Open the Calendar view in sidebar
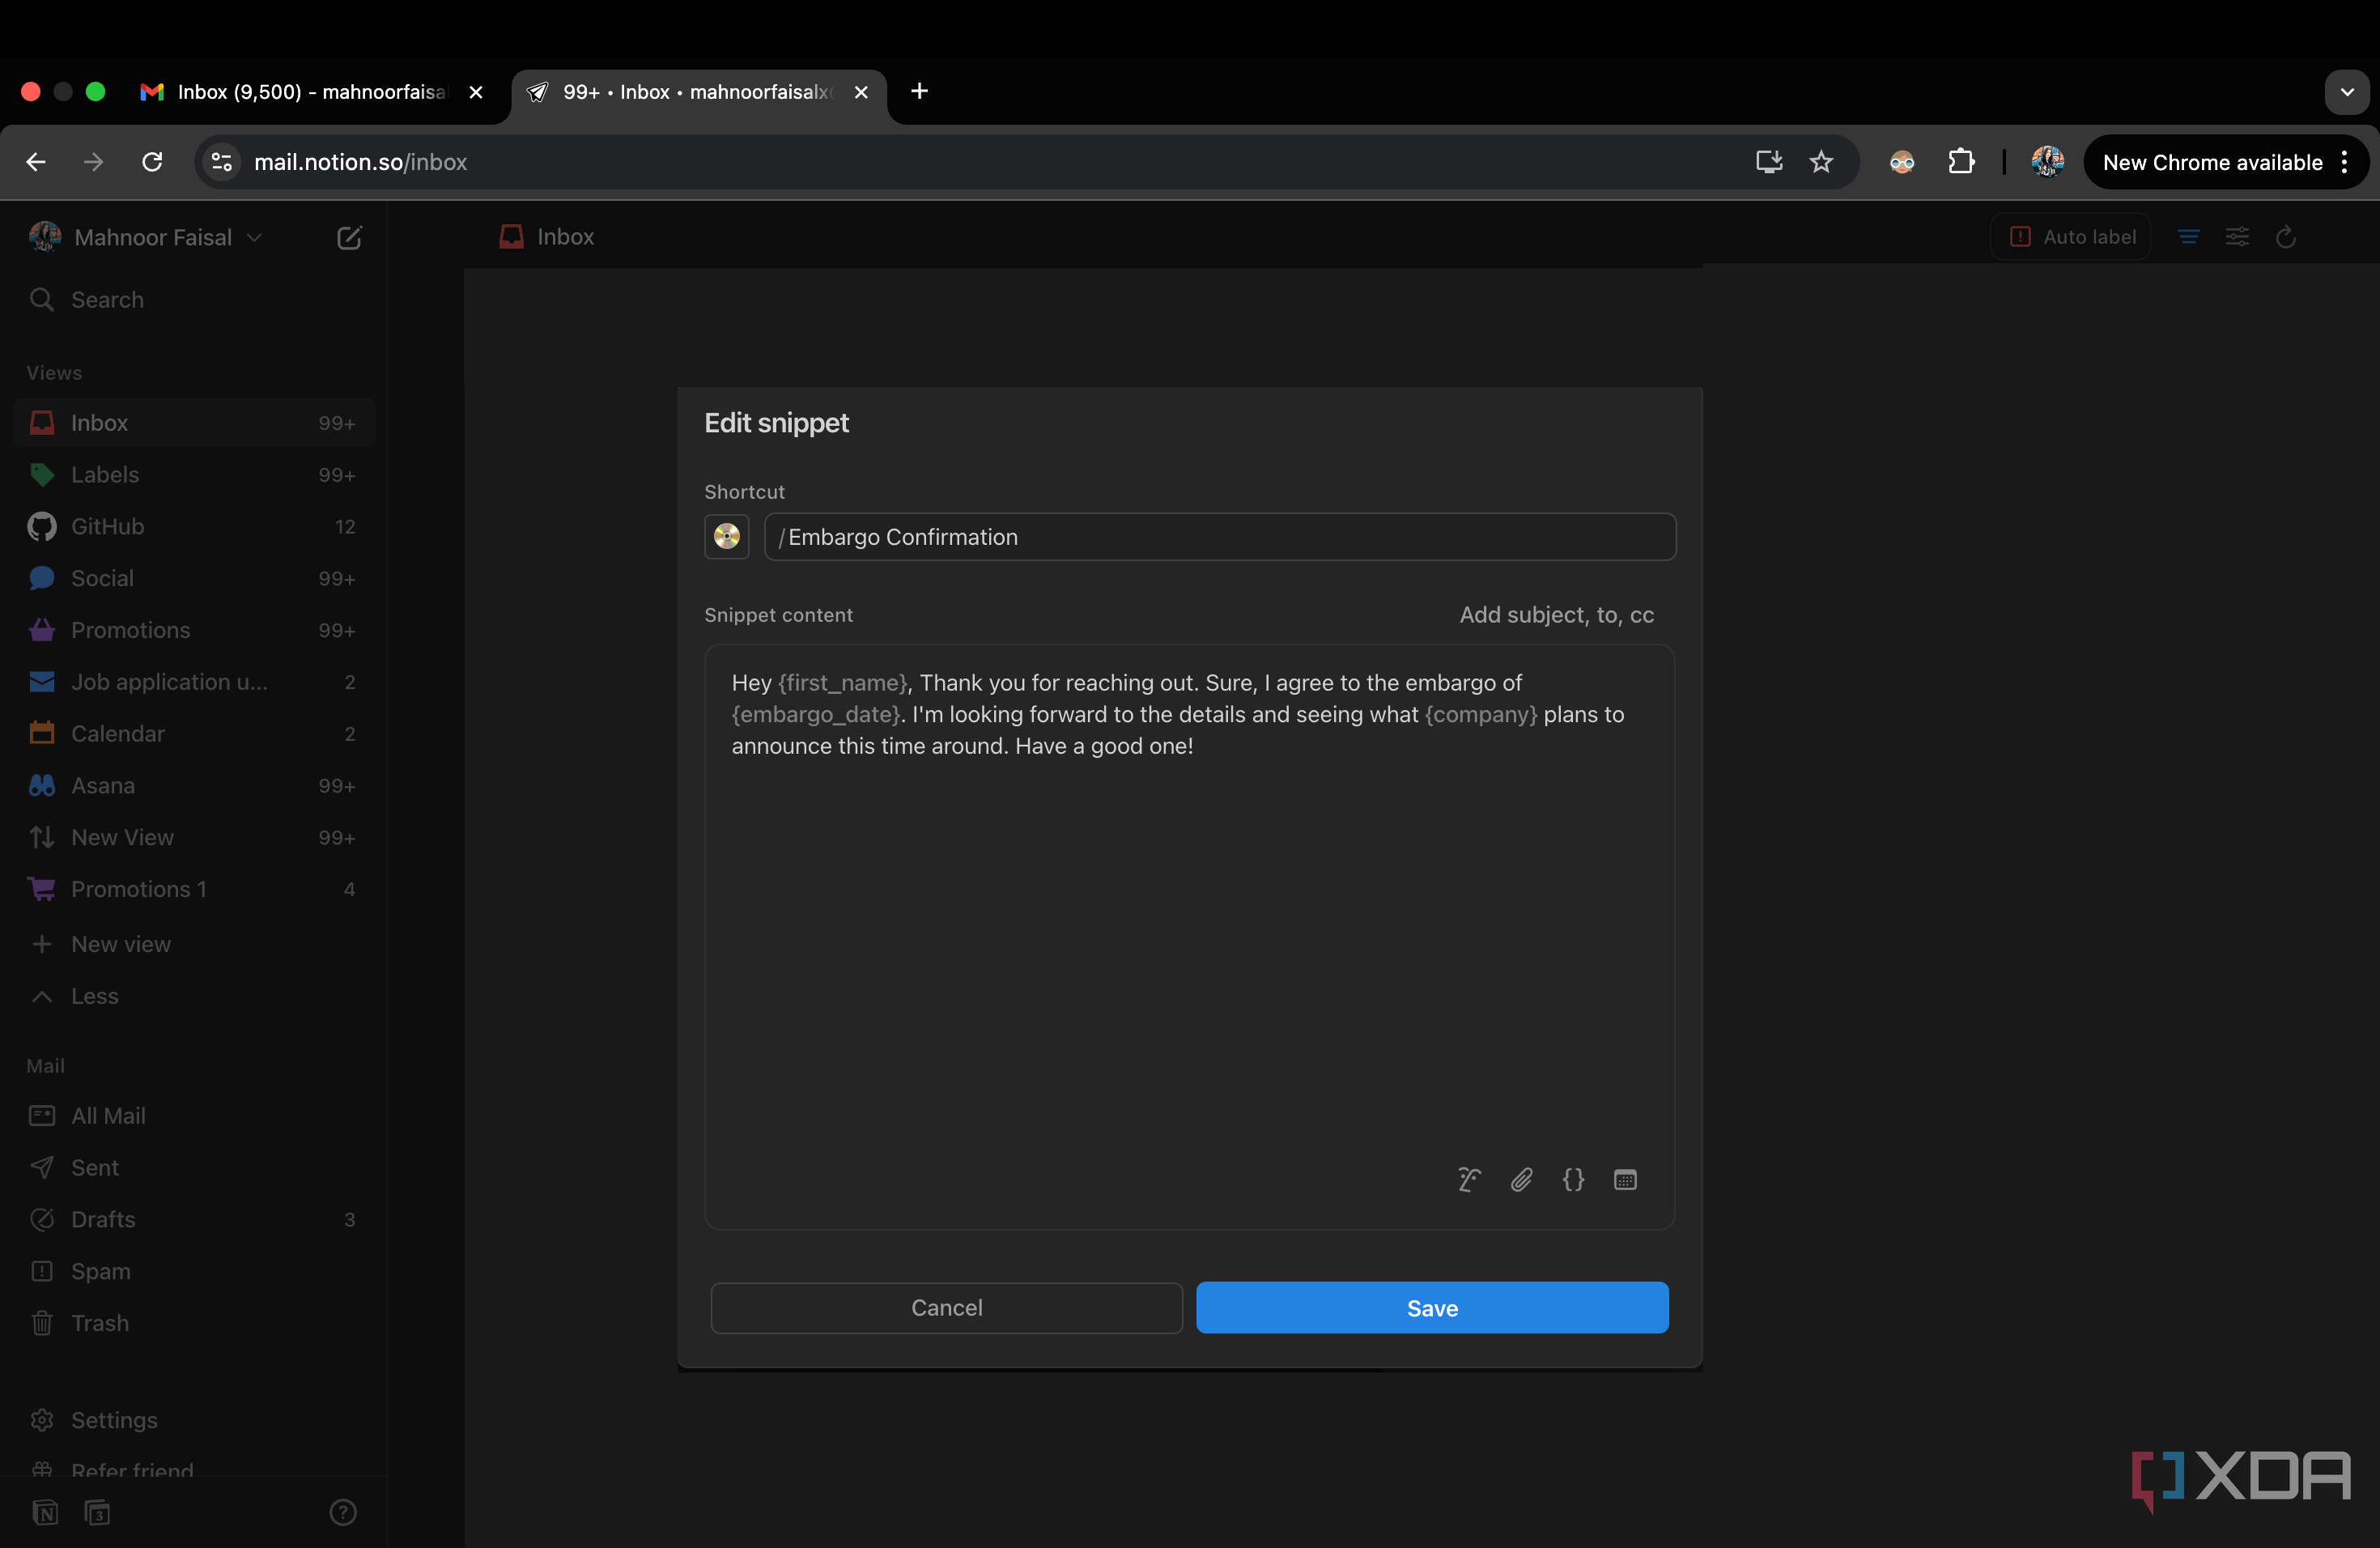Viewport: 2380px width, 1548px height. coord(194,734)
